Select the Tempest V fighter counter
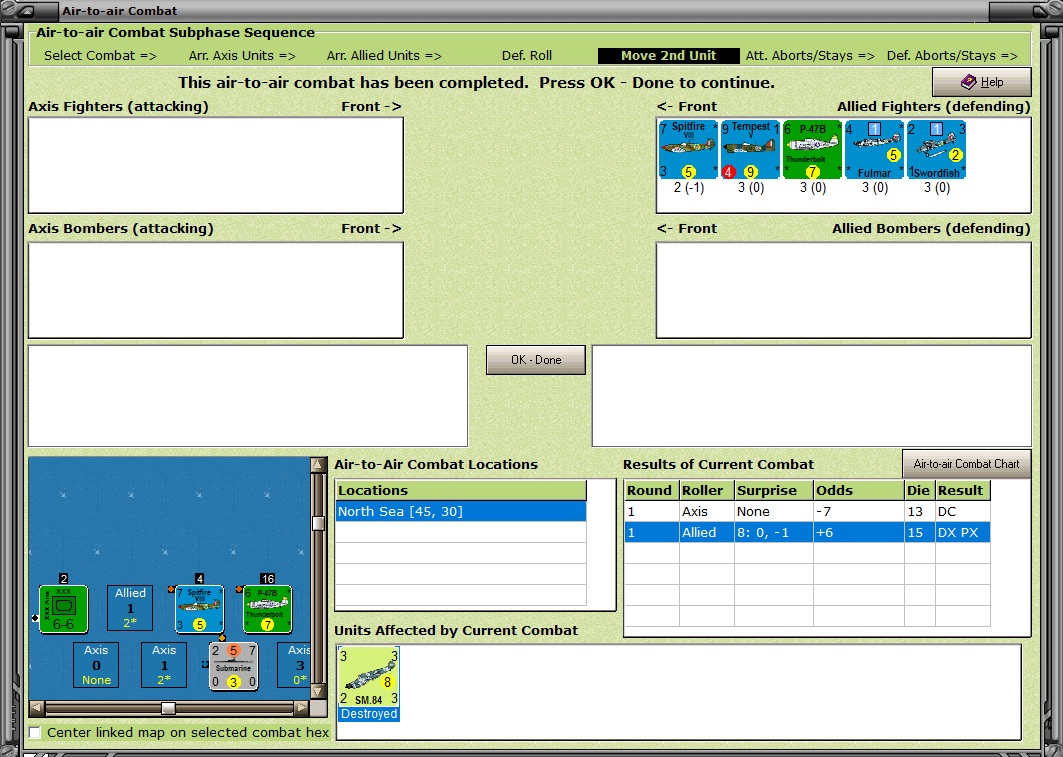The image size is (1063, 757). (750, 150)
